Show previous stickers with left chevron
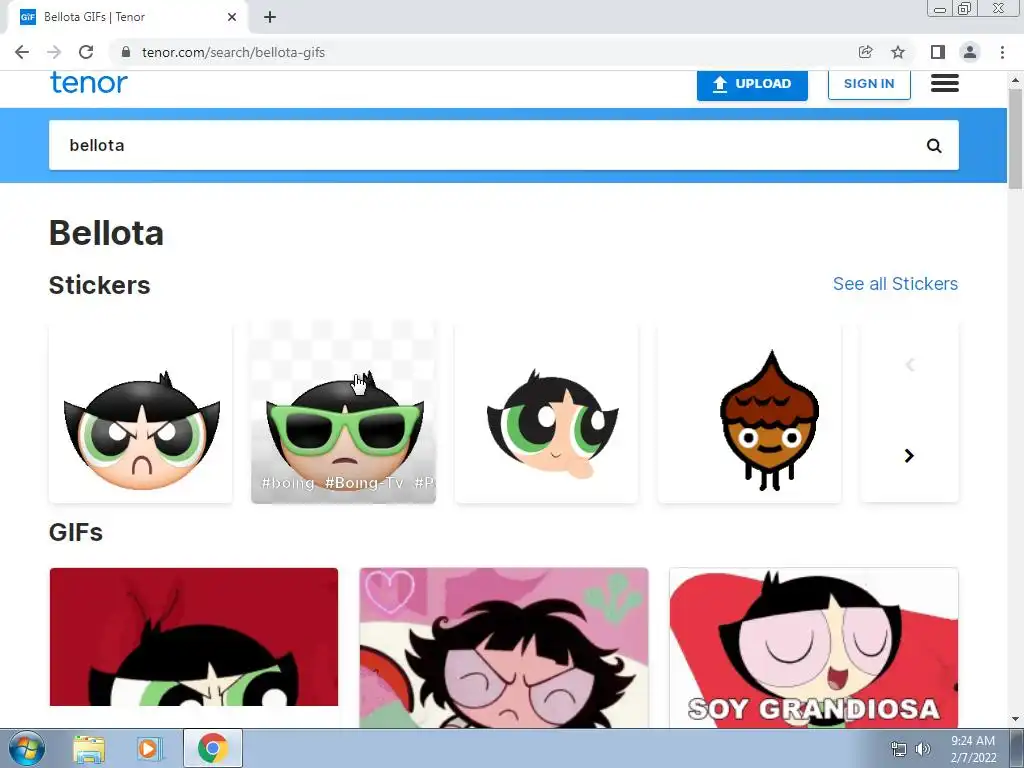The image size is (1024, 768). [x=910, y=364]
